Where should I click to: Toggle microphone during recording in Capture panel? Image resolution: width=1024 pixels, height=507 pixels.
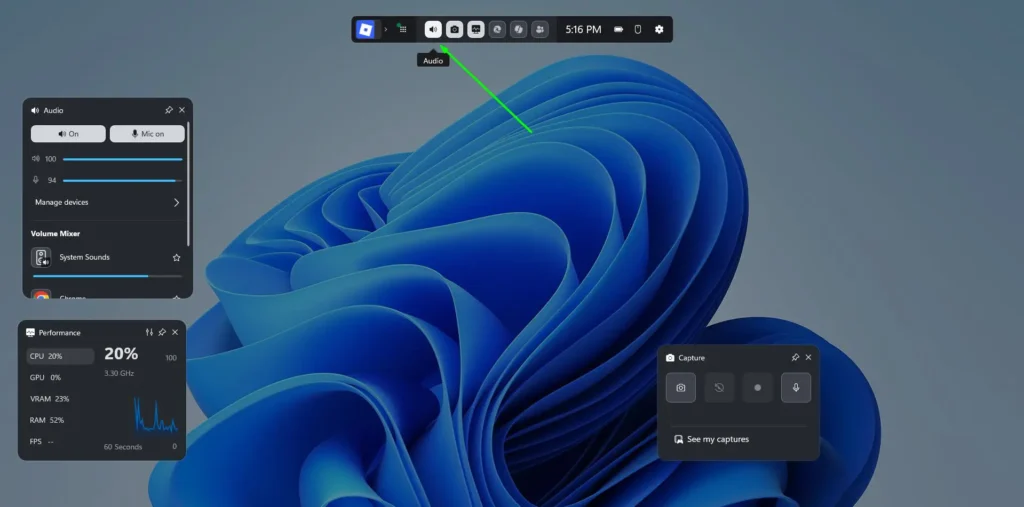[x=796, y=387]
